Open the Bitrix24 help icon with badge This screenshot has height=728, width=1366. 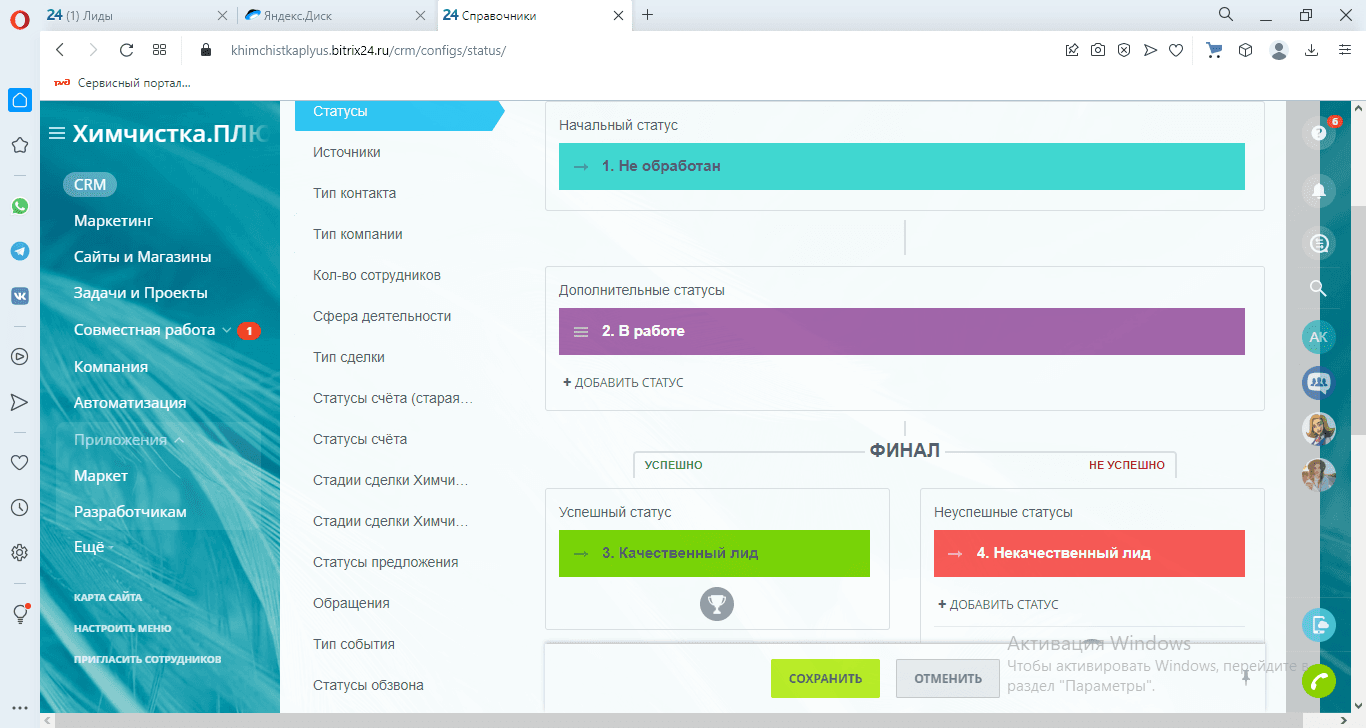pos(1319,135)
